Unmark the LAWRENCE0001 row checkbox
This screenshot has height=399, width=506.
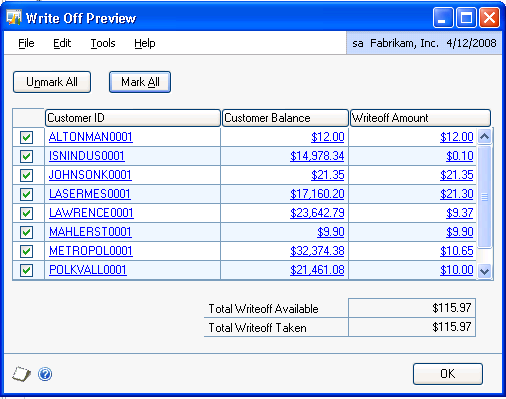(x=26, y=213)
